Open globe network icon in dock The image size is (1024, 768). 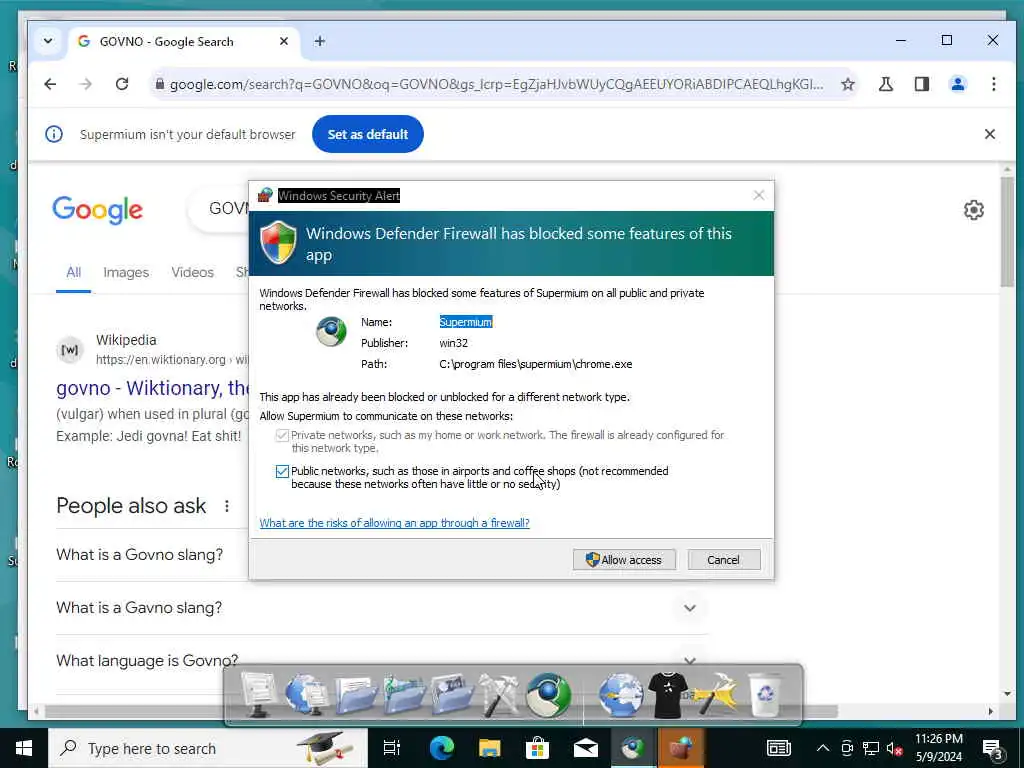[620, 695]
